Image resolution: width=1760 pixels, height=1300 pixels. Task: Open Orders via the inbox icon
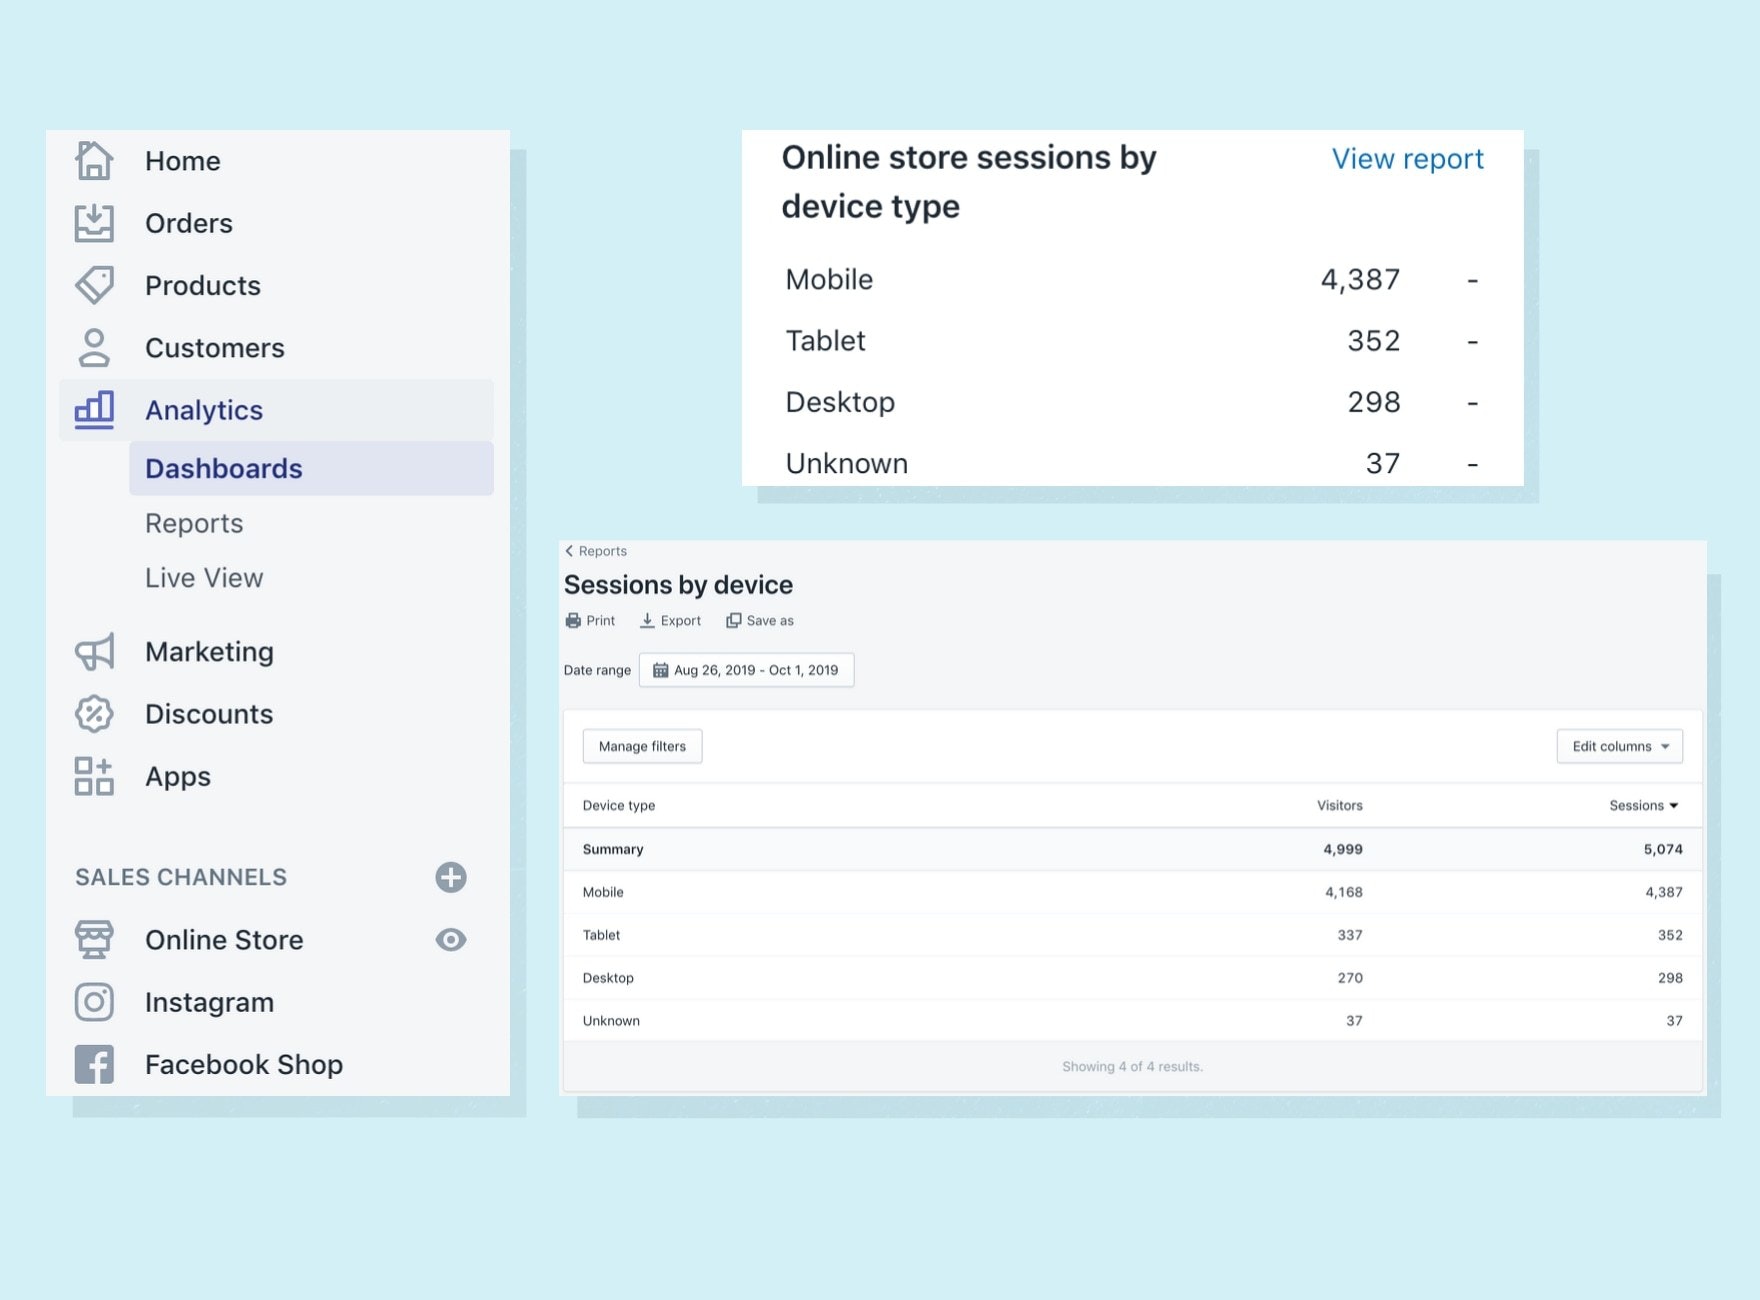coord(94,223)
